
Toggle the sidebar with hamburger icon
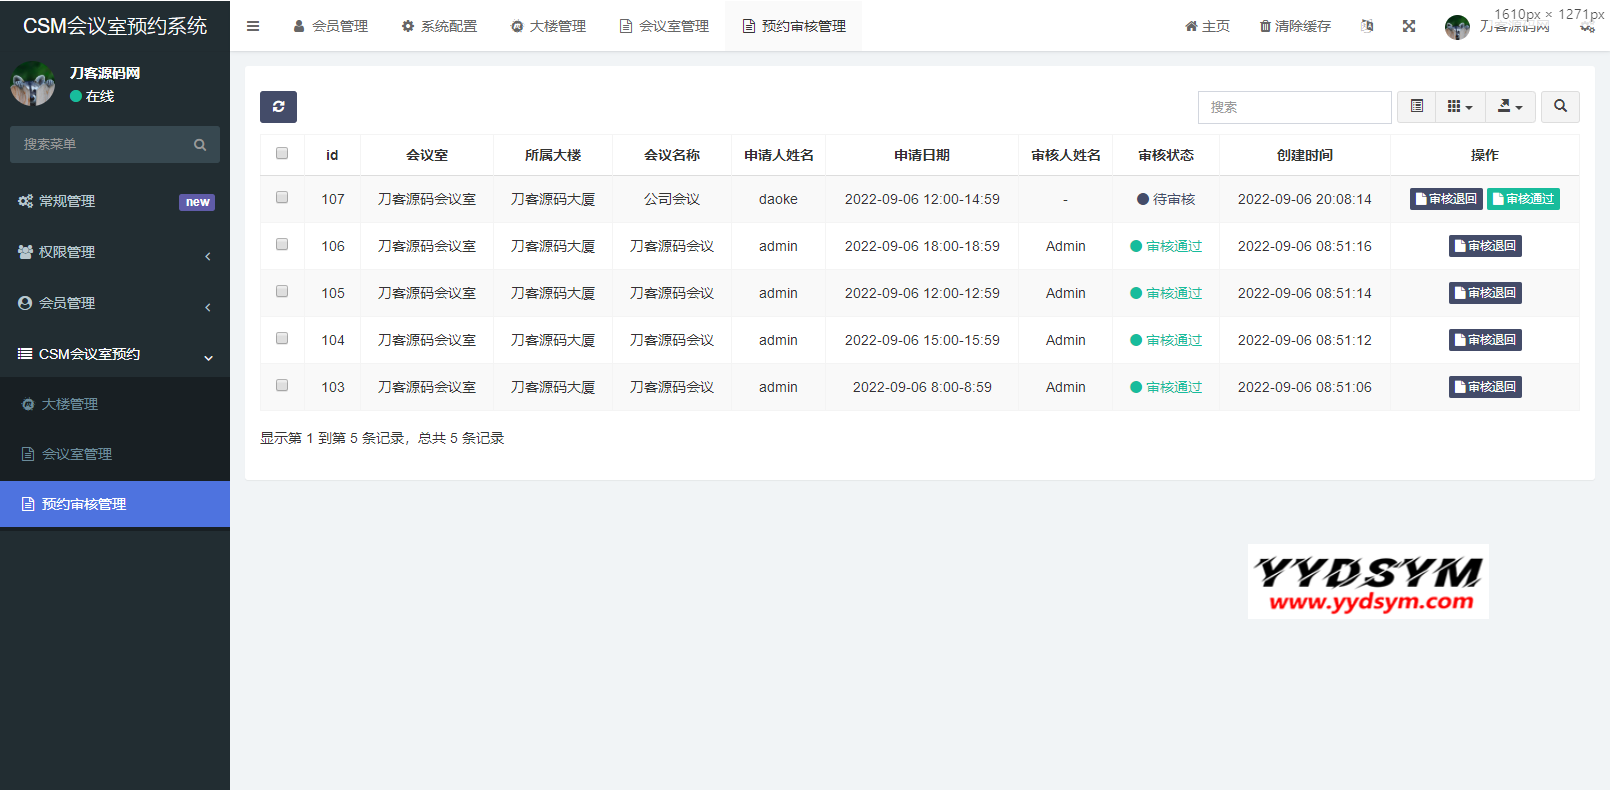pos(253,26)
